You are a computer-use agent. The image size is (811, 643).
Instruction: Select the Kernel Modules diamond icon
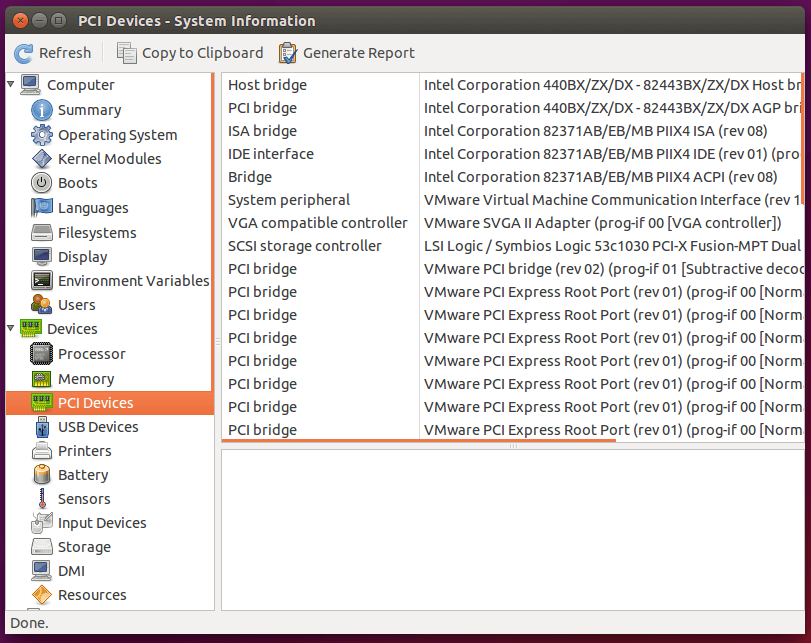click(42, 159)
